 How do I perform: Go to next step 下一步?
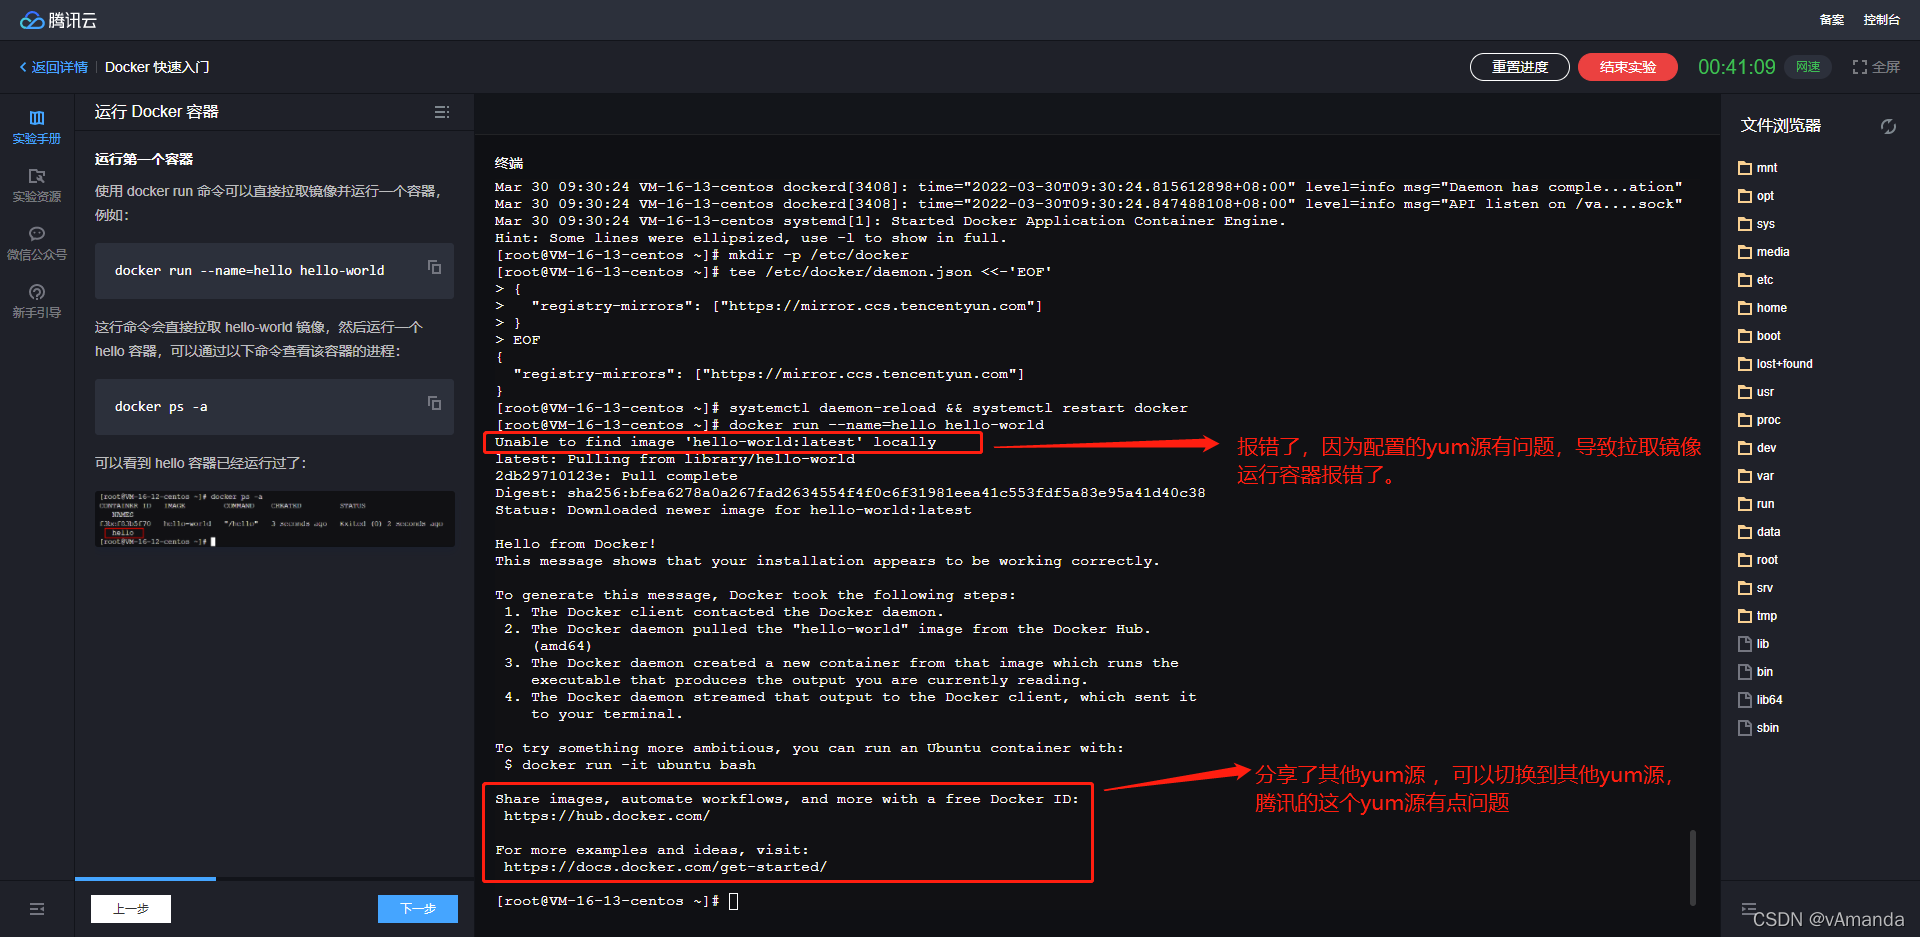coord(418,909)
